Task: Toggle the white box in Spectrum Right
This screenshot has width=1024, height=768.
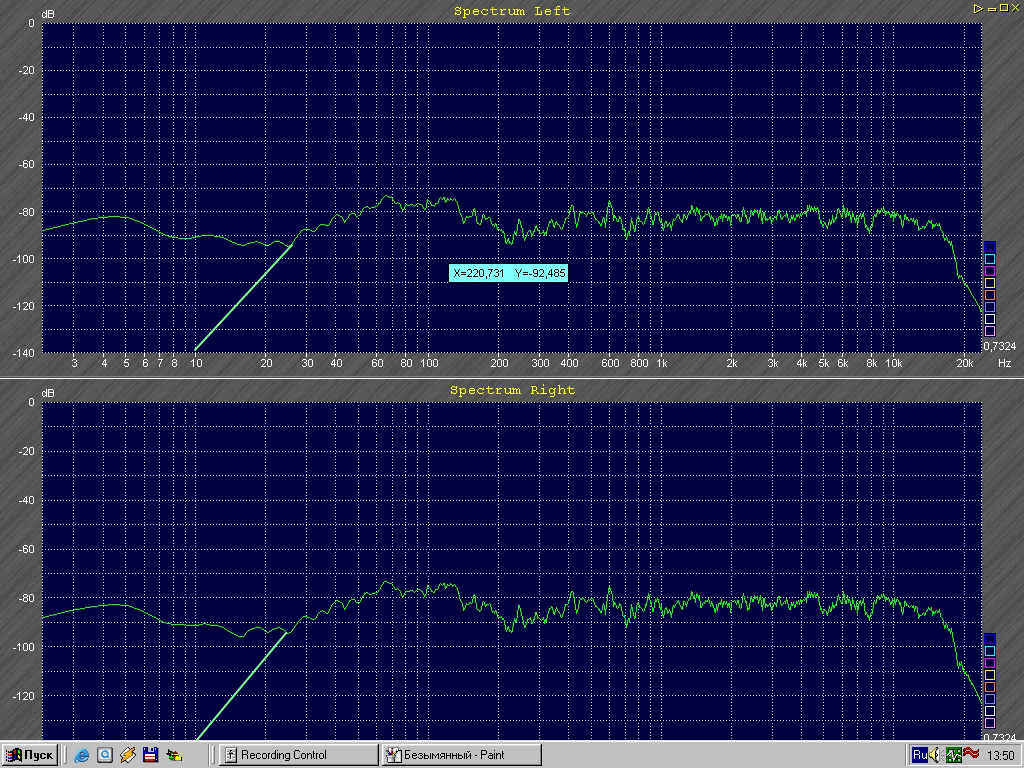Action: point(990,710)
